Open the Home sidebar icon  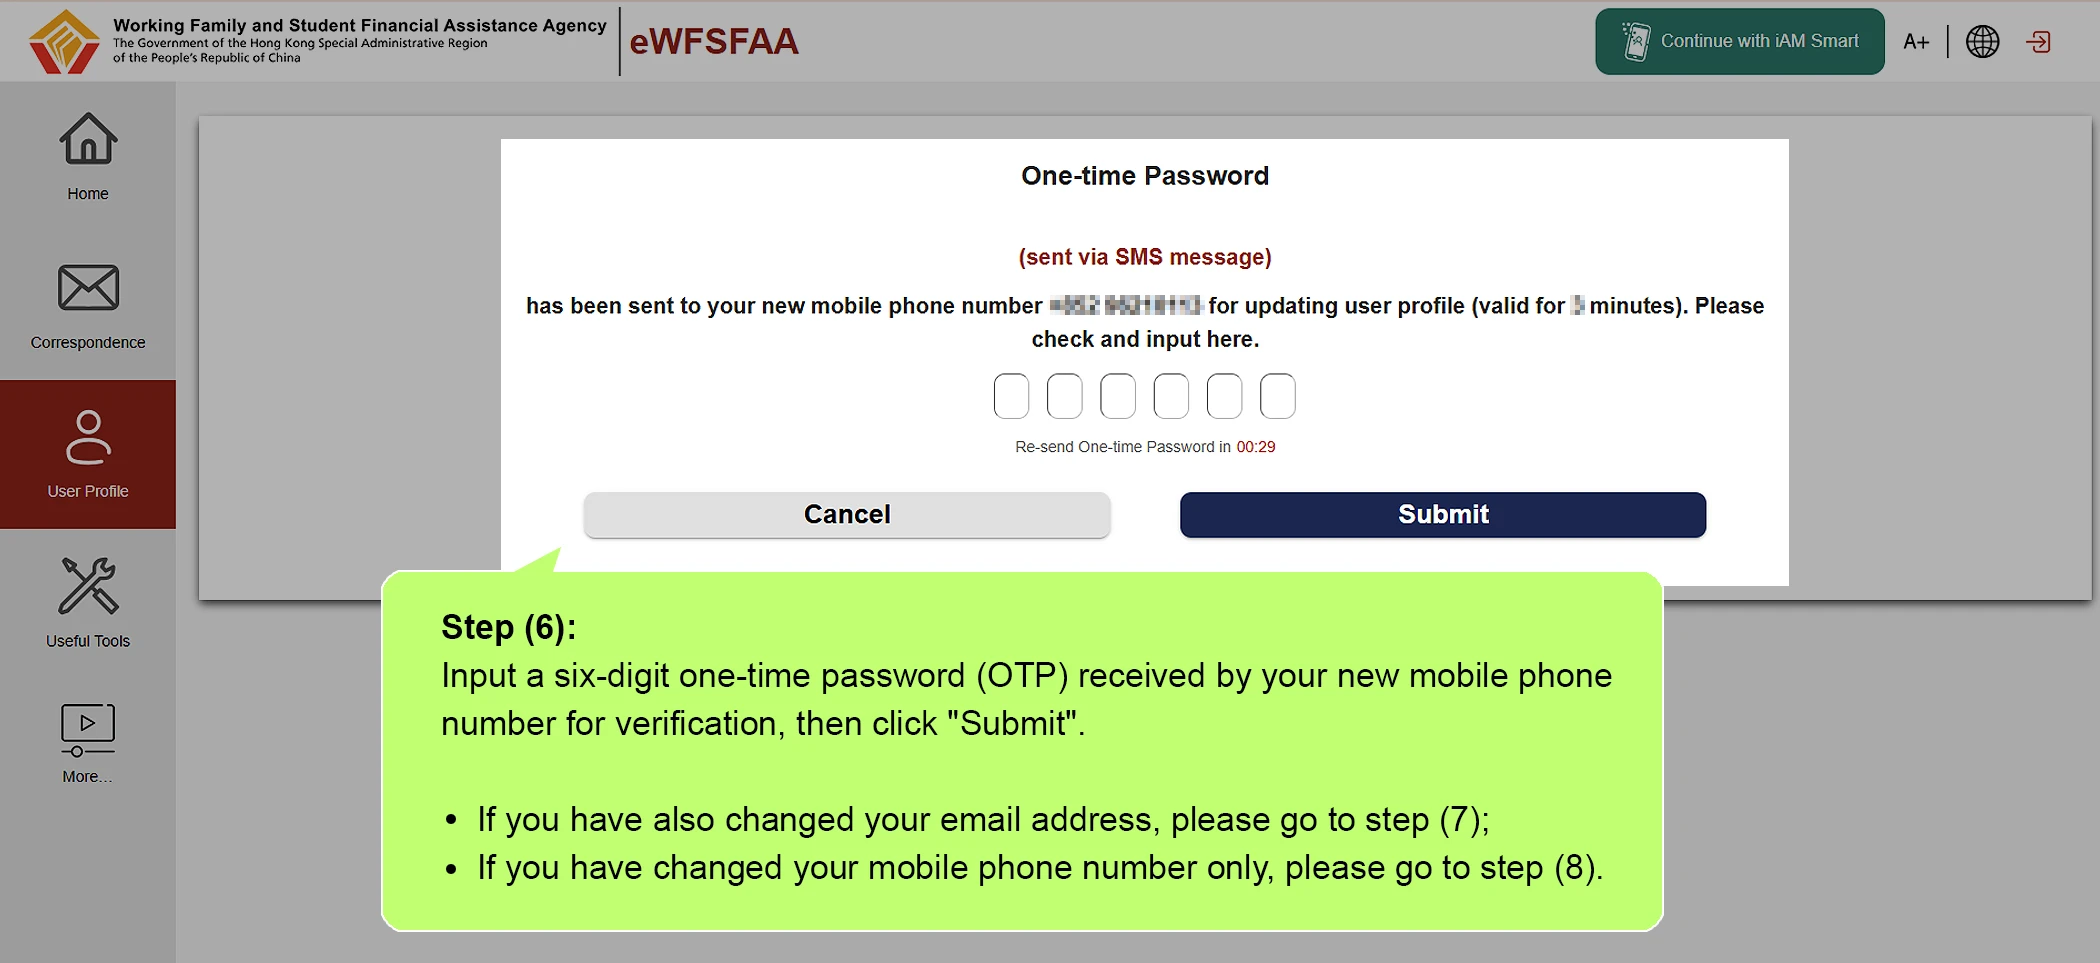(88, 138)
